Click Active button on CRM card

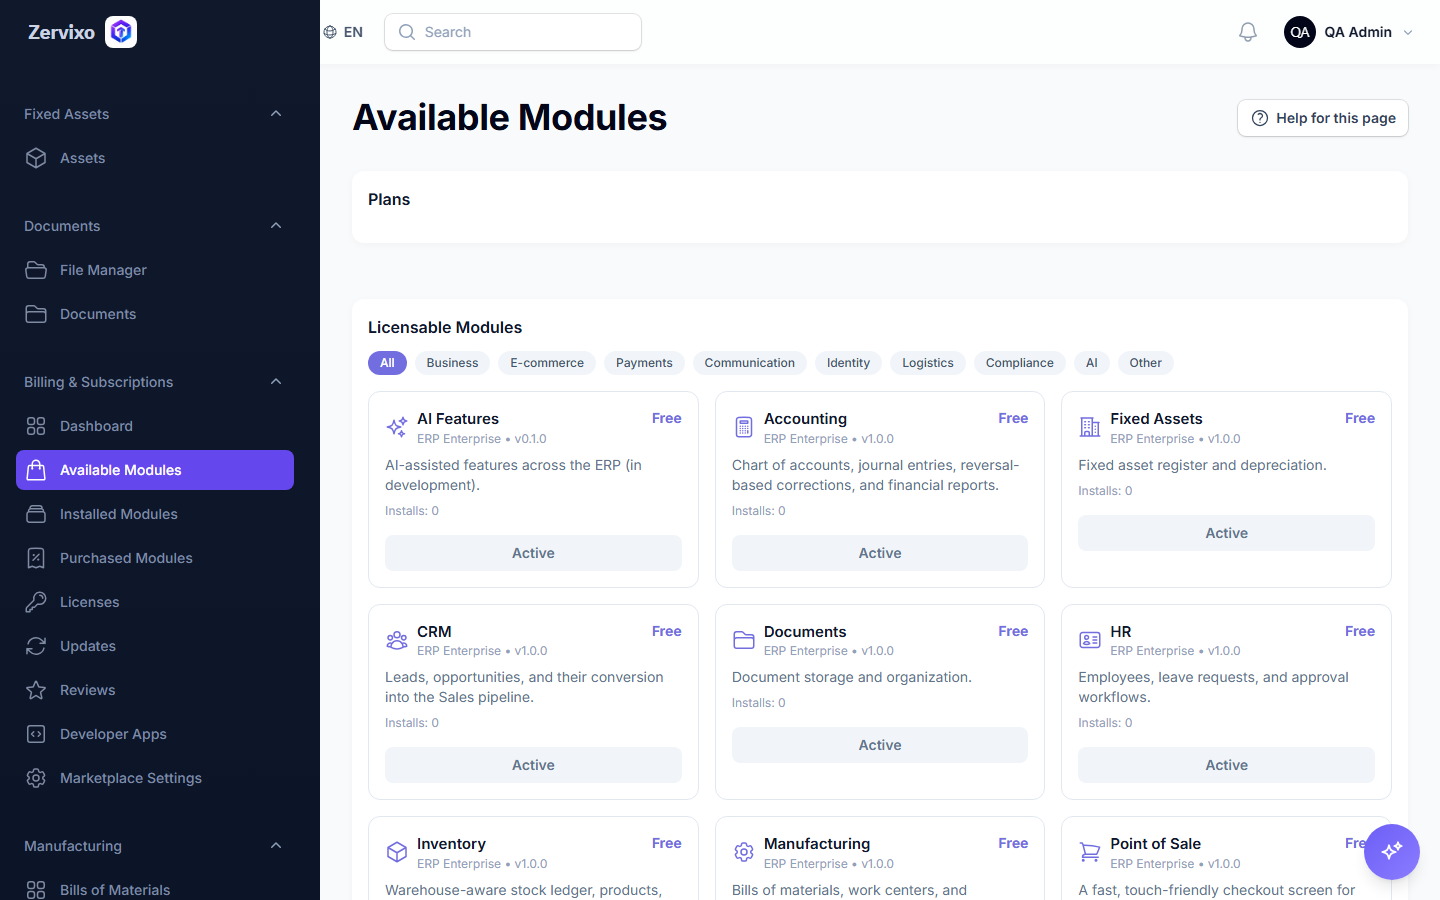(x=533, y=765)
